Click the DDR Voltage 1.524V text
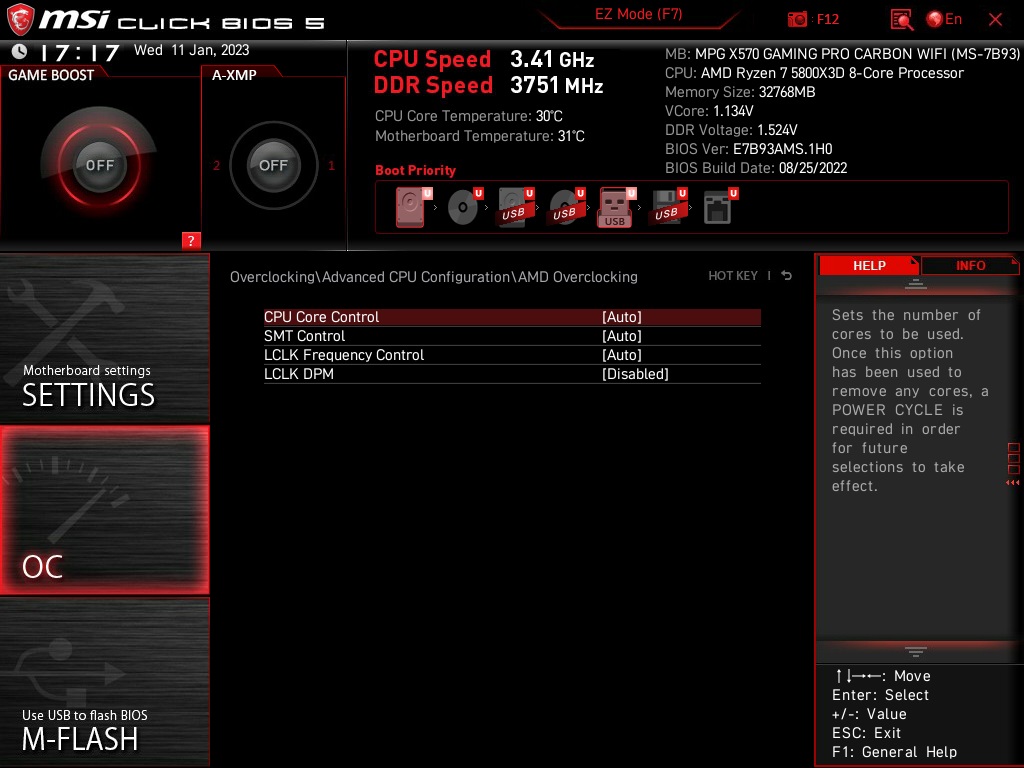 [731, 130]
